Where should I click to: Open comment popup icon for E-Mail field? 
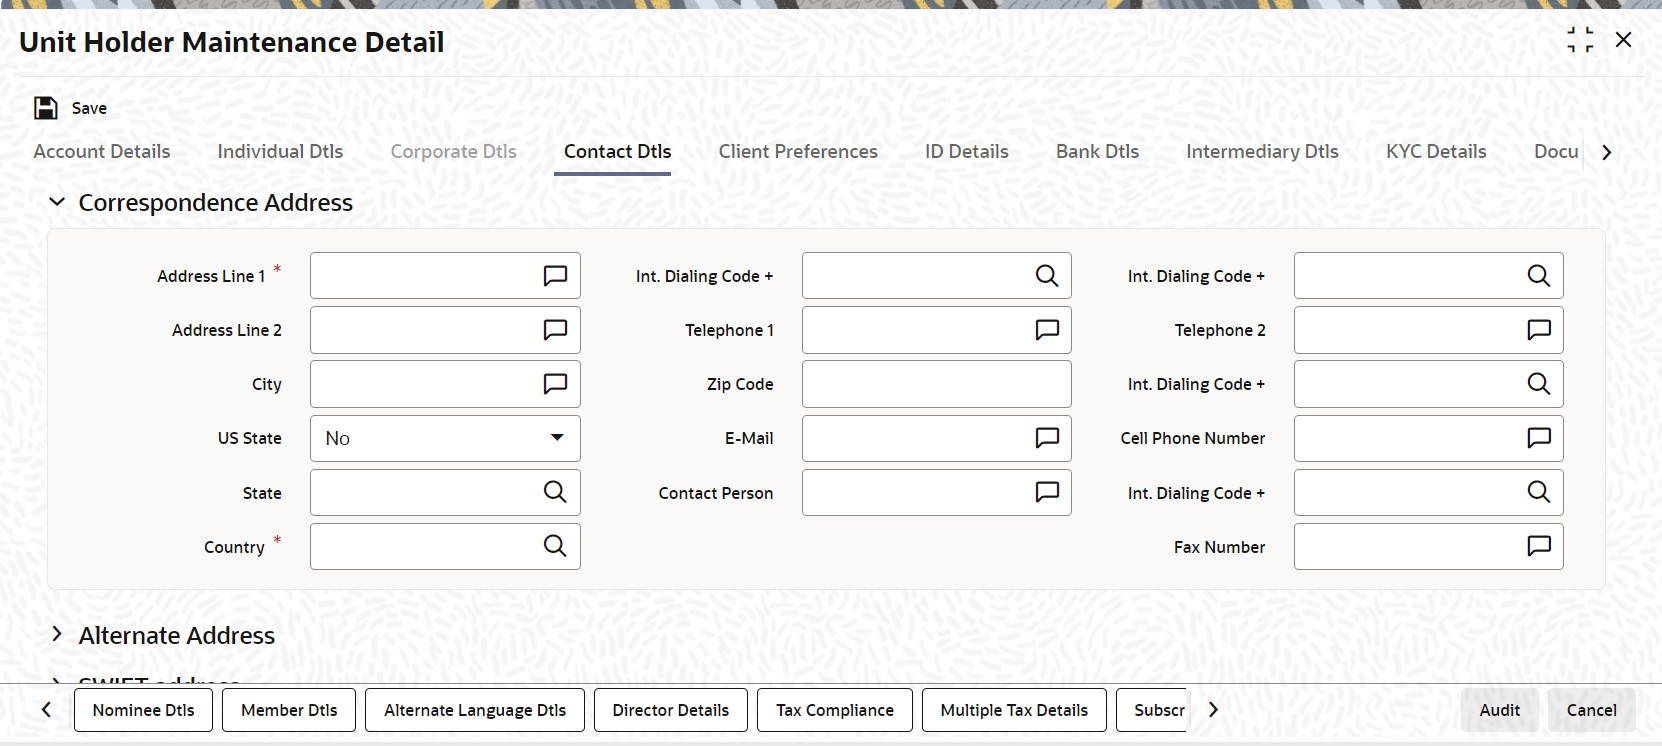tap(1047, 438)
